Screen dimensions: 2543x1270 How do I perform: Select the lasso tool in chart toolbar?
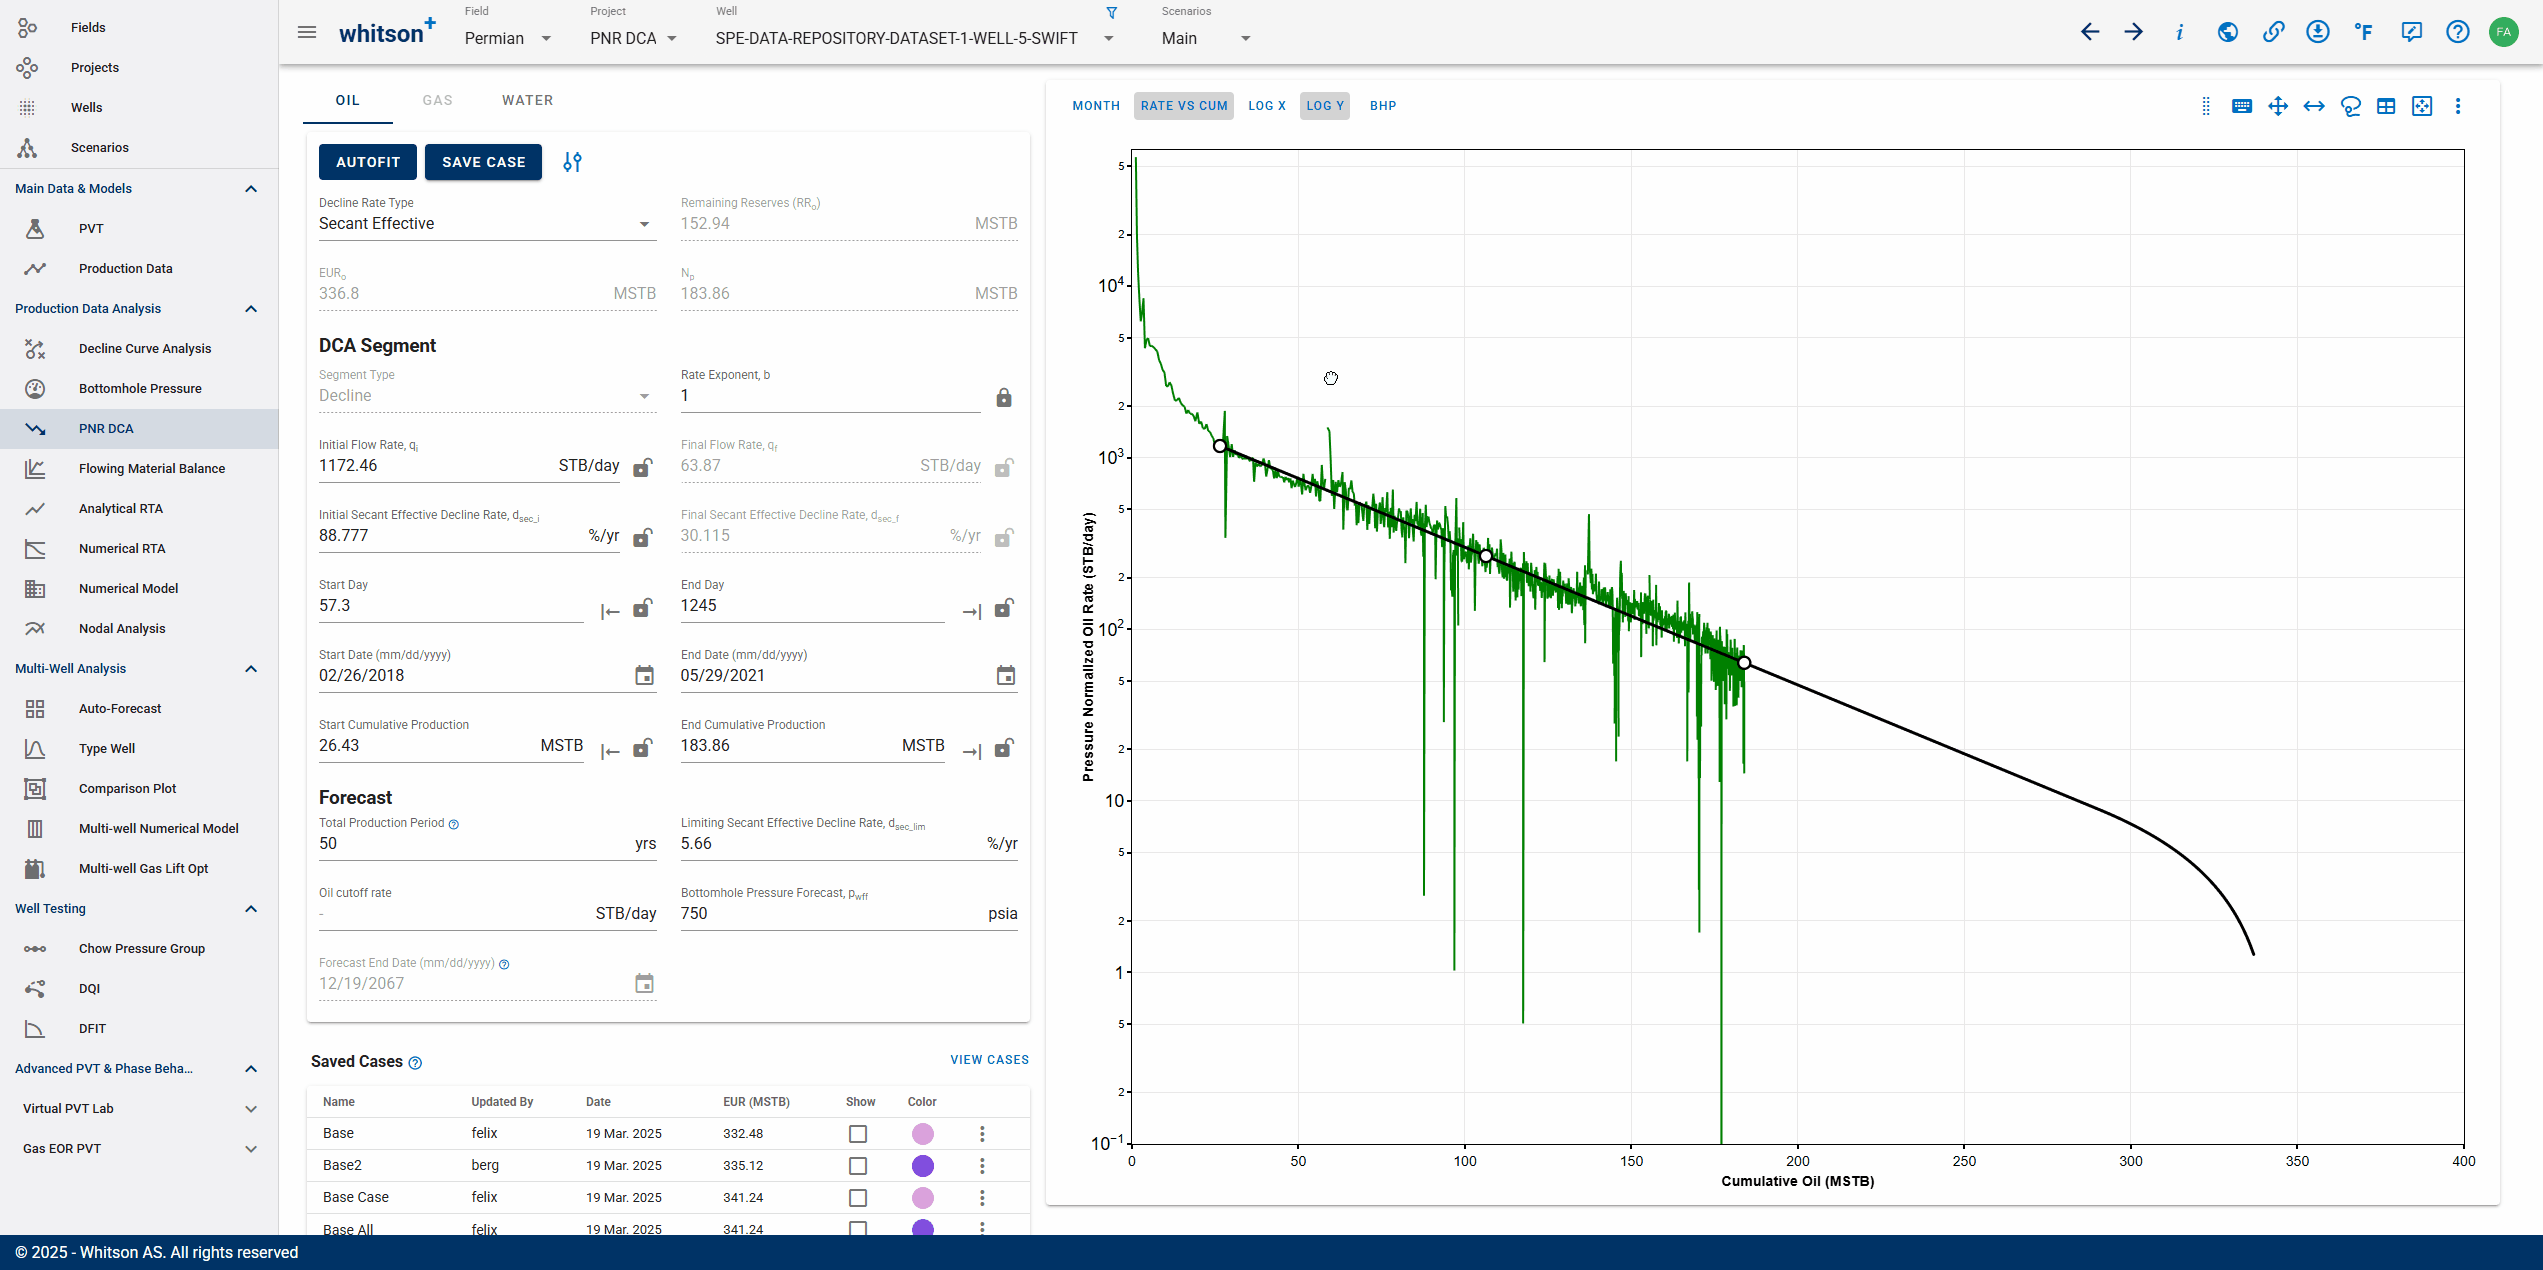[2351, 106]
